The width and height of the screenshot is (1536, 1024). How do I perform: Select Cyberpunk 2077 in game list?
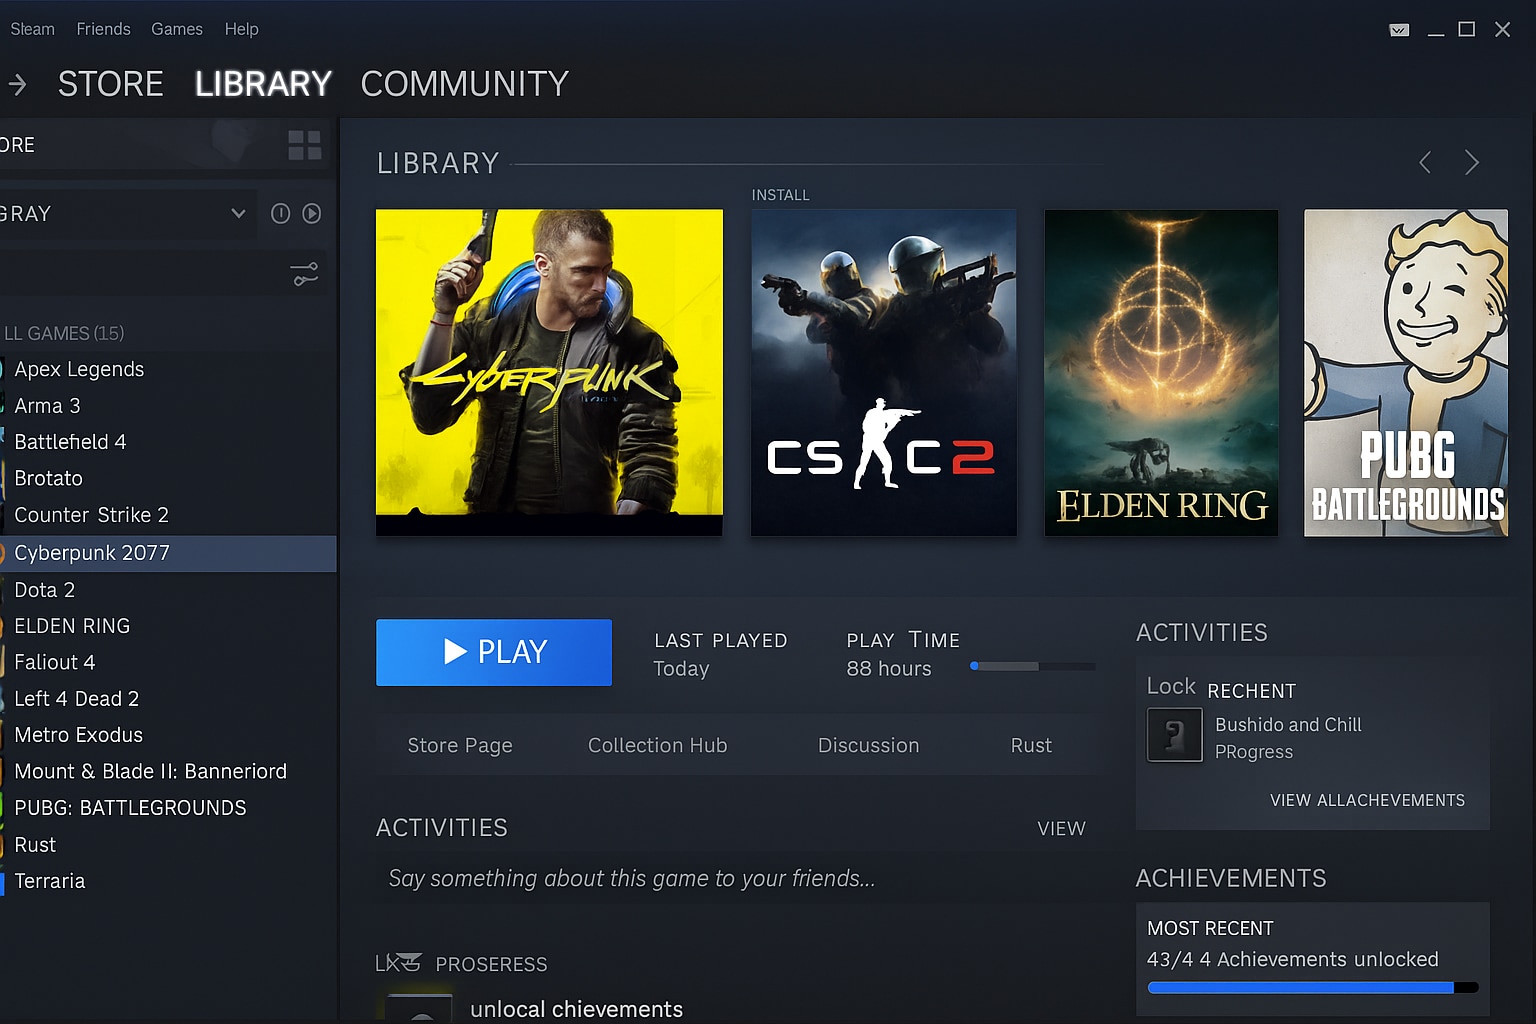(168, 553)
